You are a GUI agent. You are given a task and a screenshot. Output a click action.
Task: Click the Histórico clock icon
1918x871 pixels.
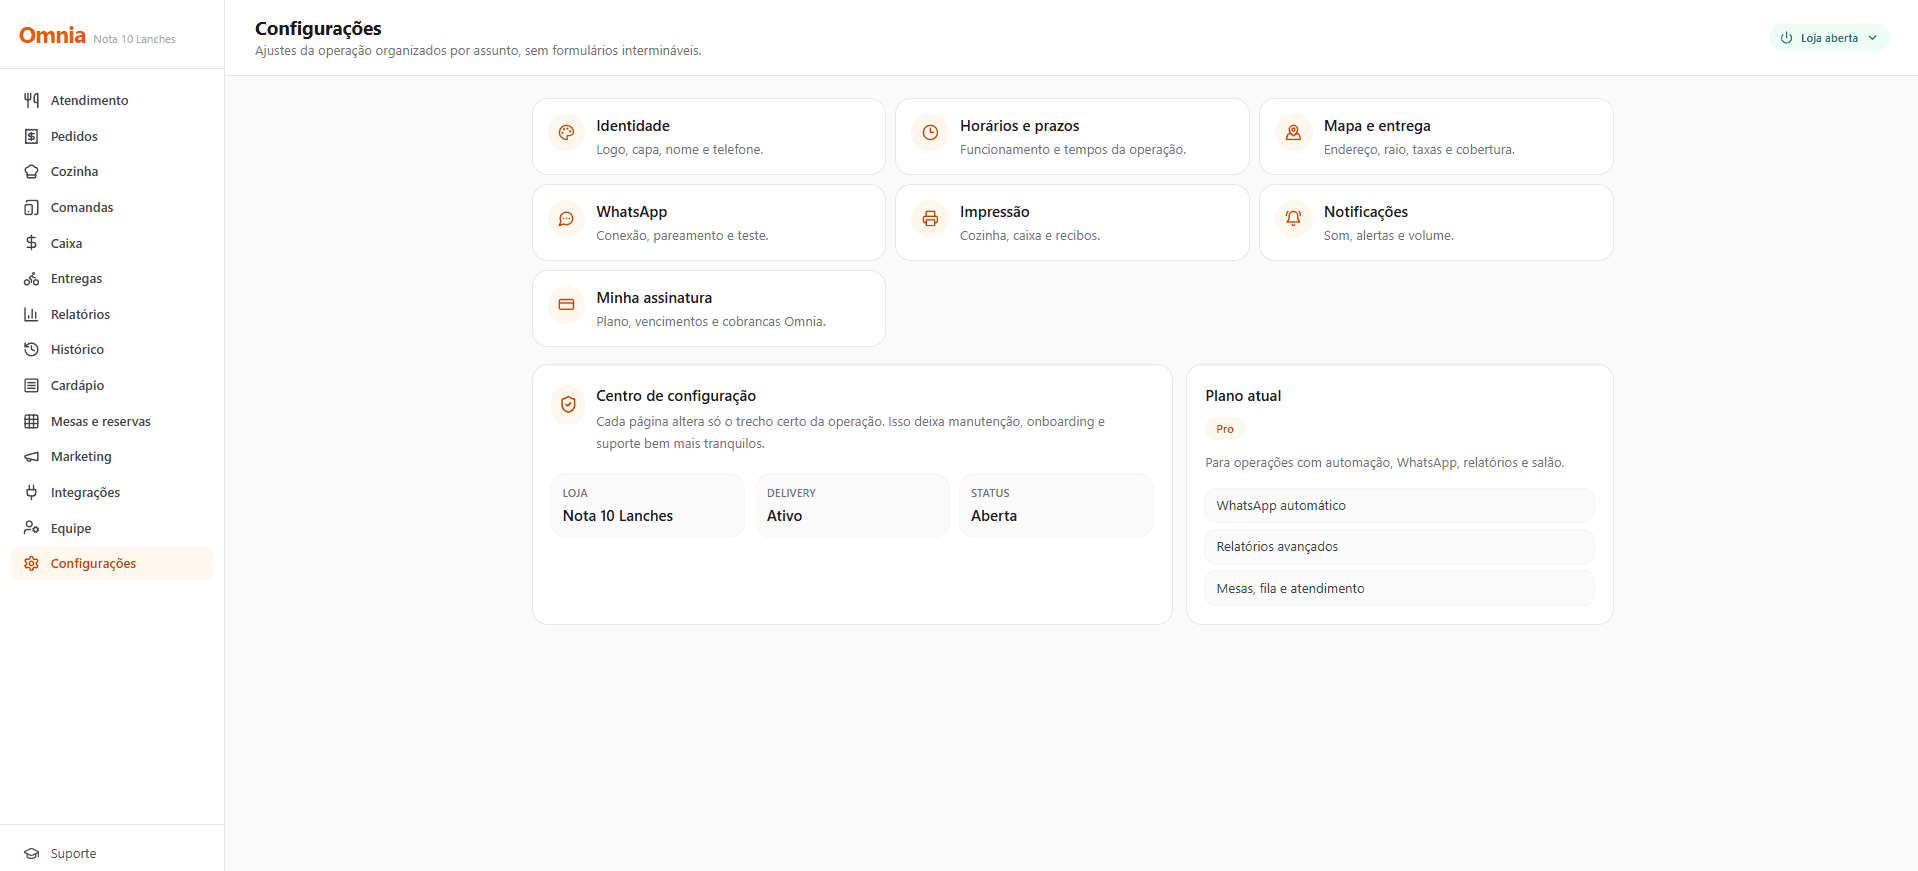coord(31,350)
